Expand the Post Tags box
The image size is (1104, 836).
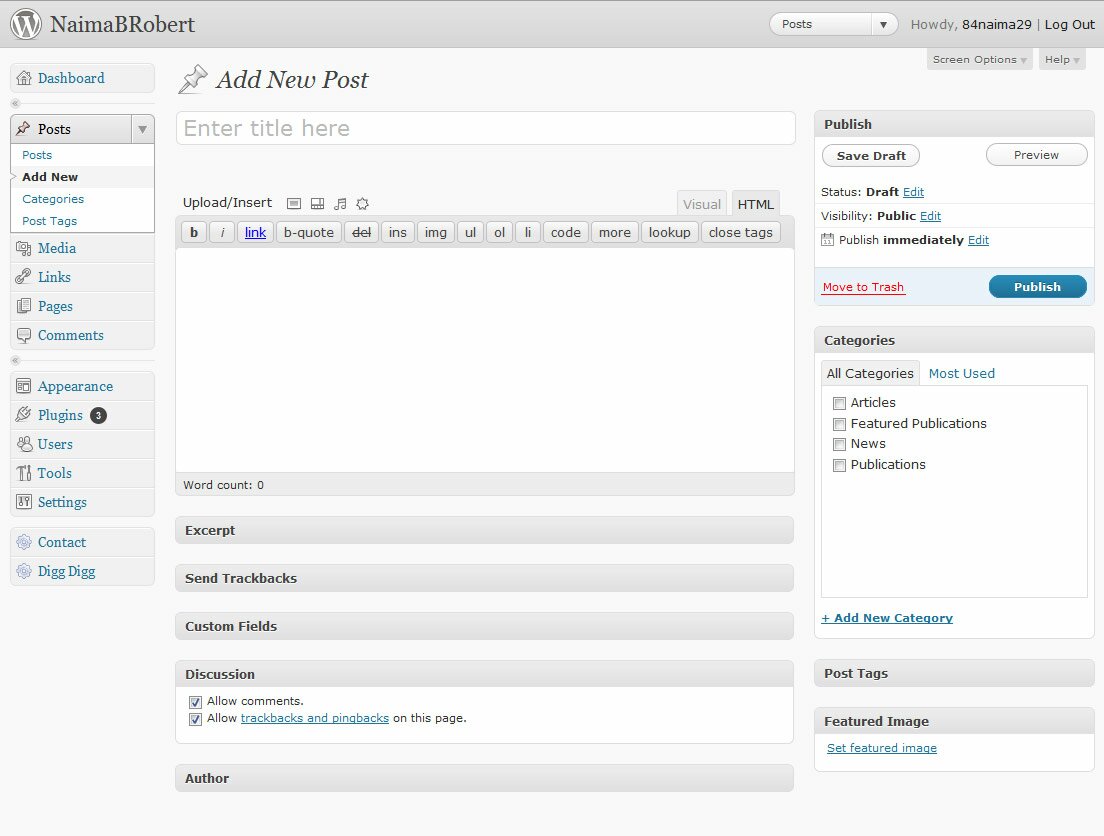pyautogui.click(x=954, y=673)
